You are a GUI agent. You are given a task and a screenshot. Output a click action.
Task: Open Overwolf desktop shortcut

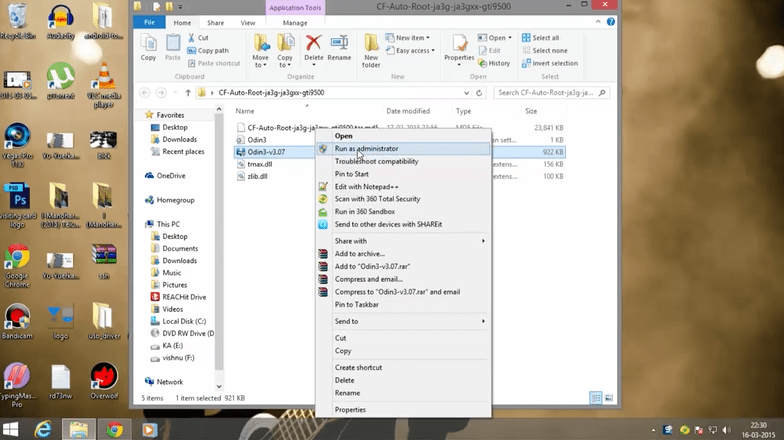[x=104, y=382]
